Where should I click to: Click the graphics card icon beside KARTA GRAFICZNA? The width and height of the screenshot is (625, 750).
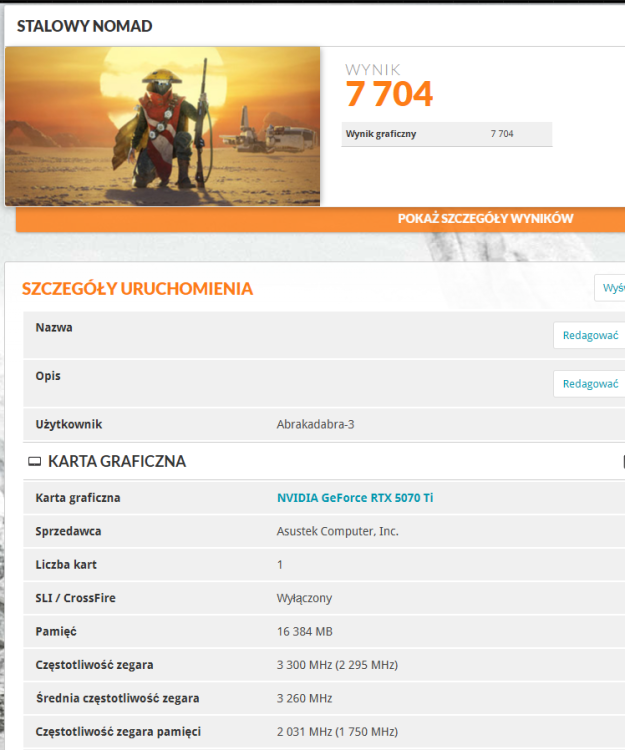point(34,462)
